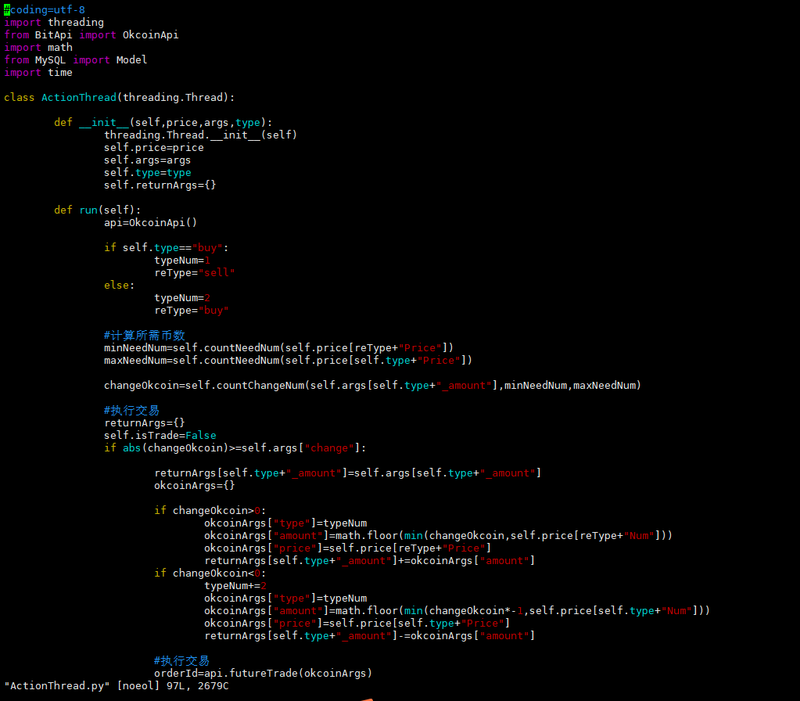
Task: Click 'from BitApi import OkcoinApi' line
Action: pos(91,35)
